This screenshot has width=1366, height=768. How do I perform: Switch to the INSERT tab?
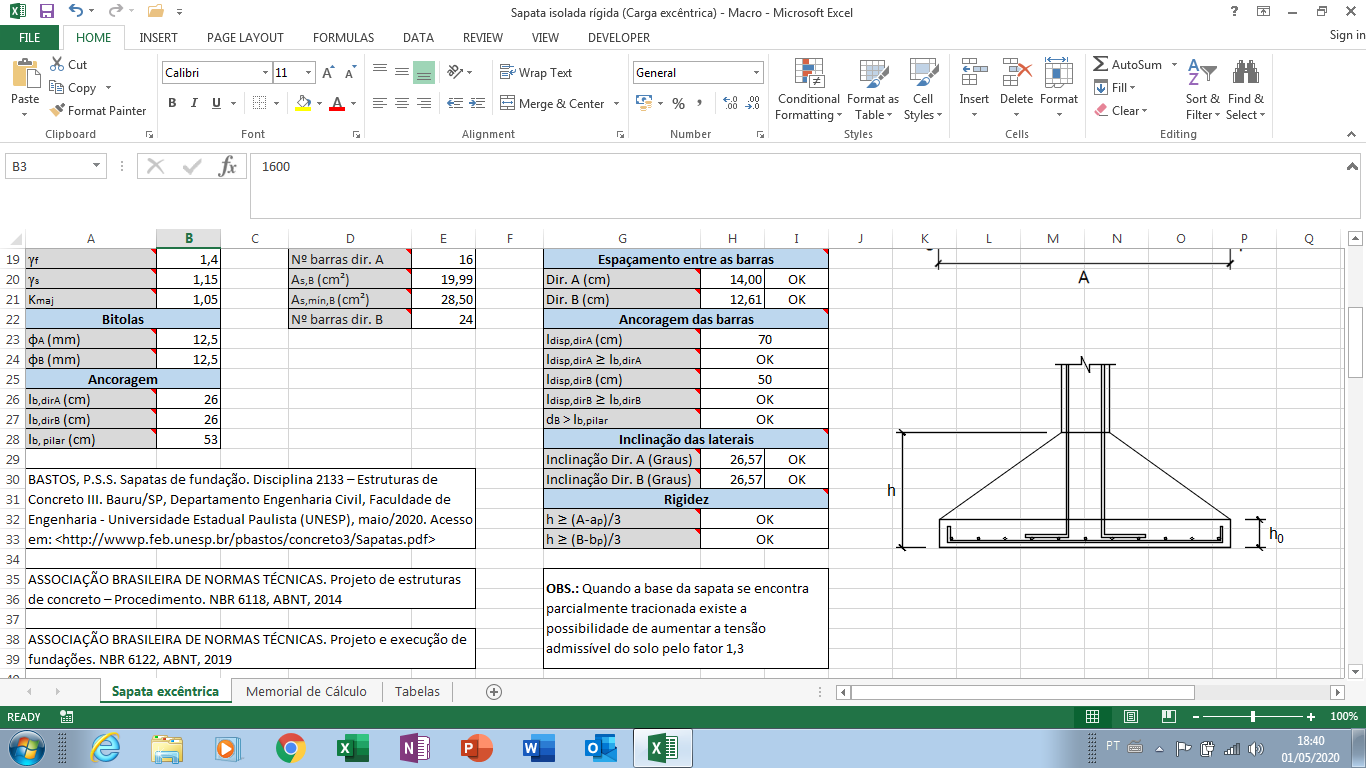[x=159, y=38]
